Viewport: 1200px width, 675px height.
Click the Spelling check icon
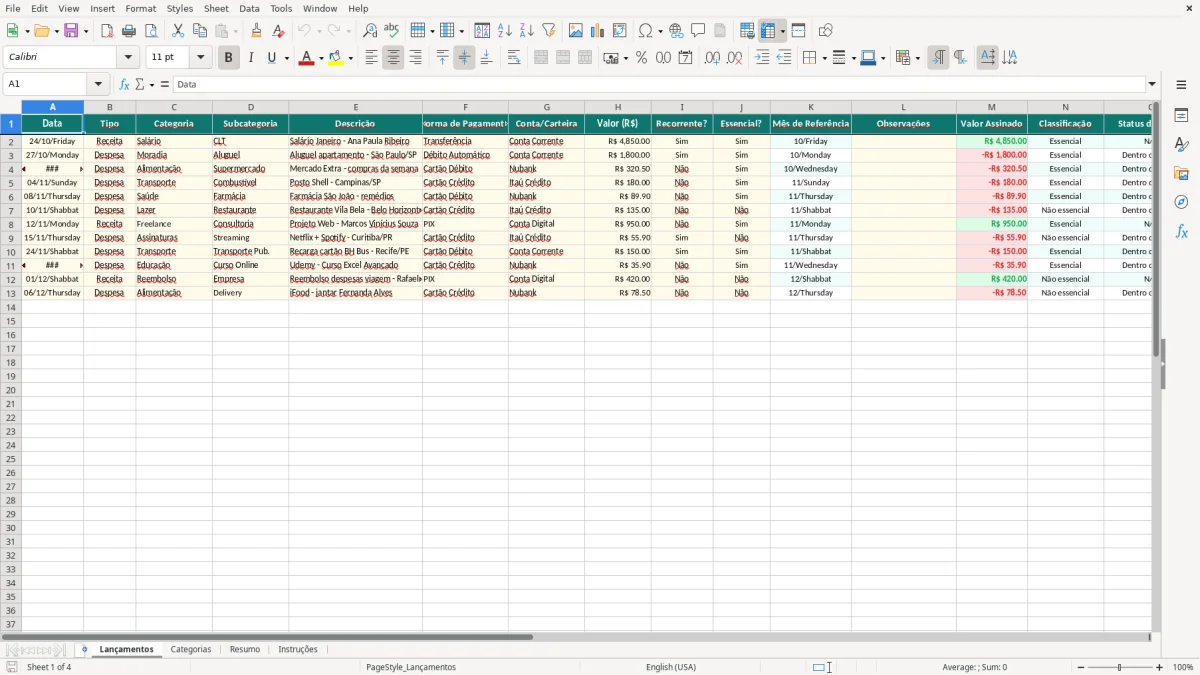click(392, 31)
